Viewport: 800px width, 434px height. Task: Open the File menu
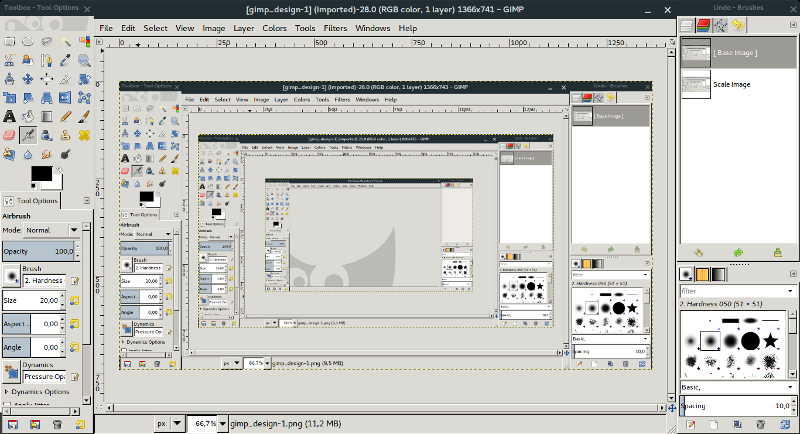tap(106, 28)
